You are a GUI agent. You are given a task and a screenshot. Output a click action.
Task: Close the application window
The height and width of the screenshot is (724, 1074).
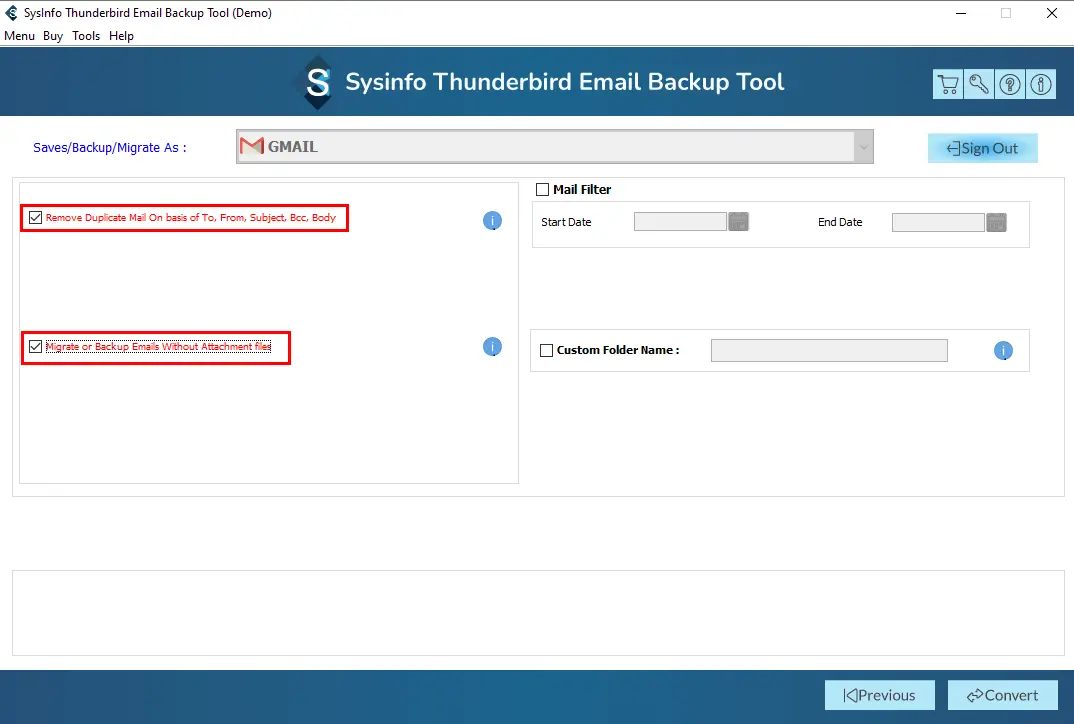pos(1052,13)
